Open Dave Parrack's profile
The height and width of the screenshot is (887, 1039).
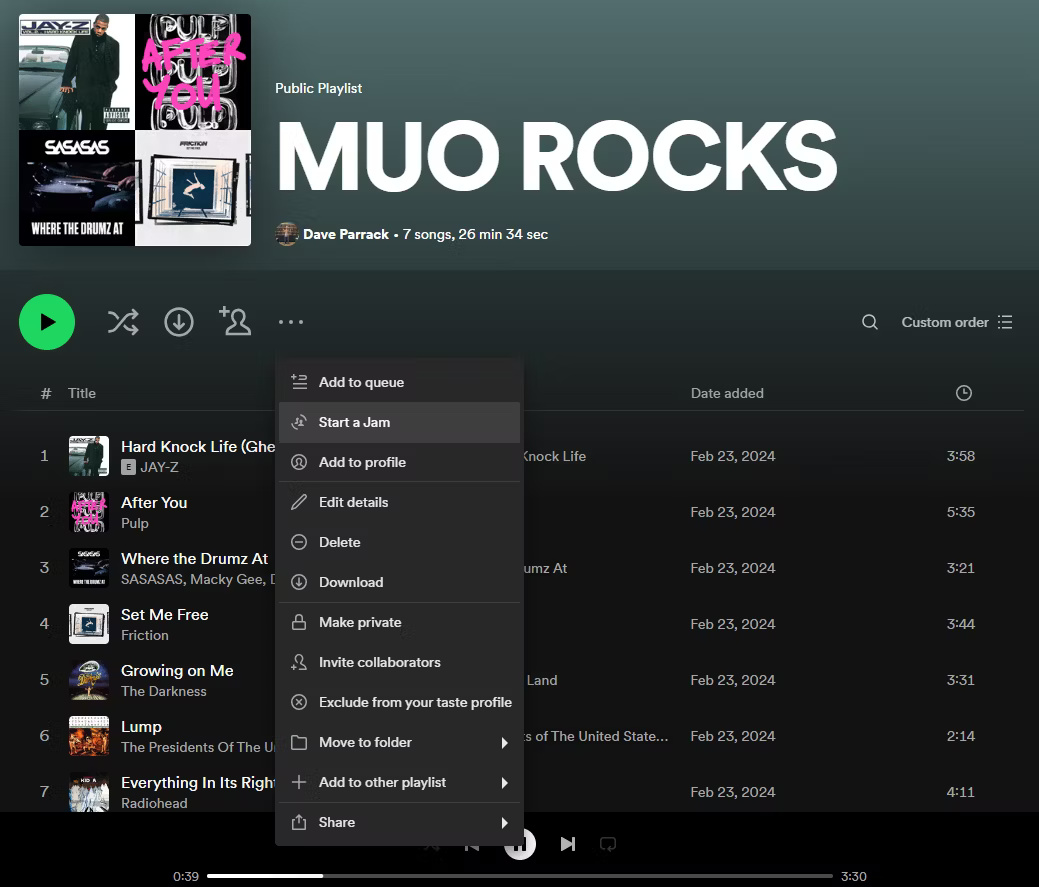[x=346, y=234]
